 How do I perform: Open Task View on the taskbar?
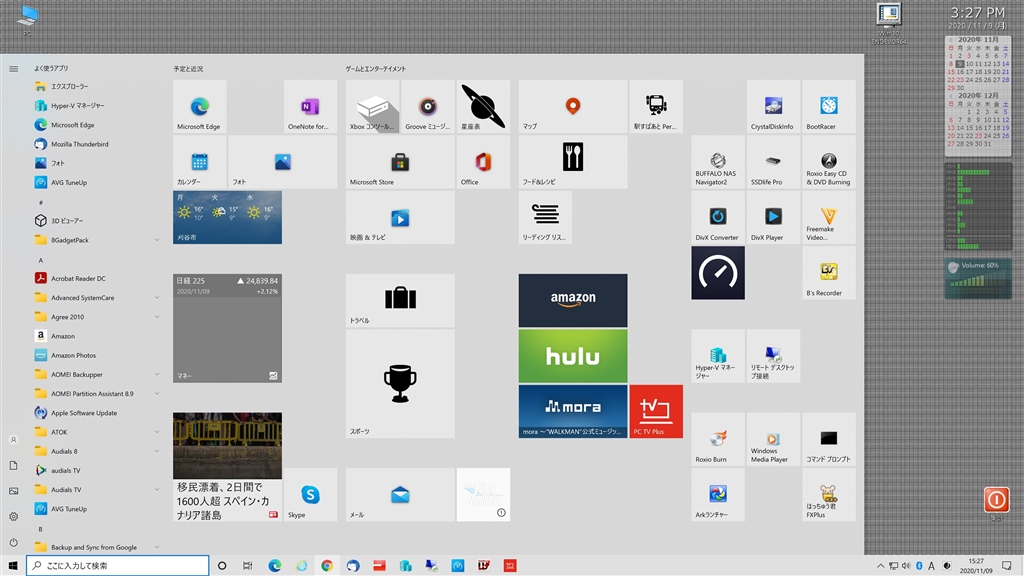click(x=248, y=566)
